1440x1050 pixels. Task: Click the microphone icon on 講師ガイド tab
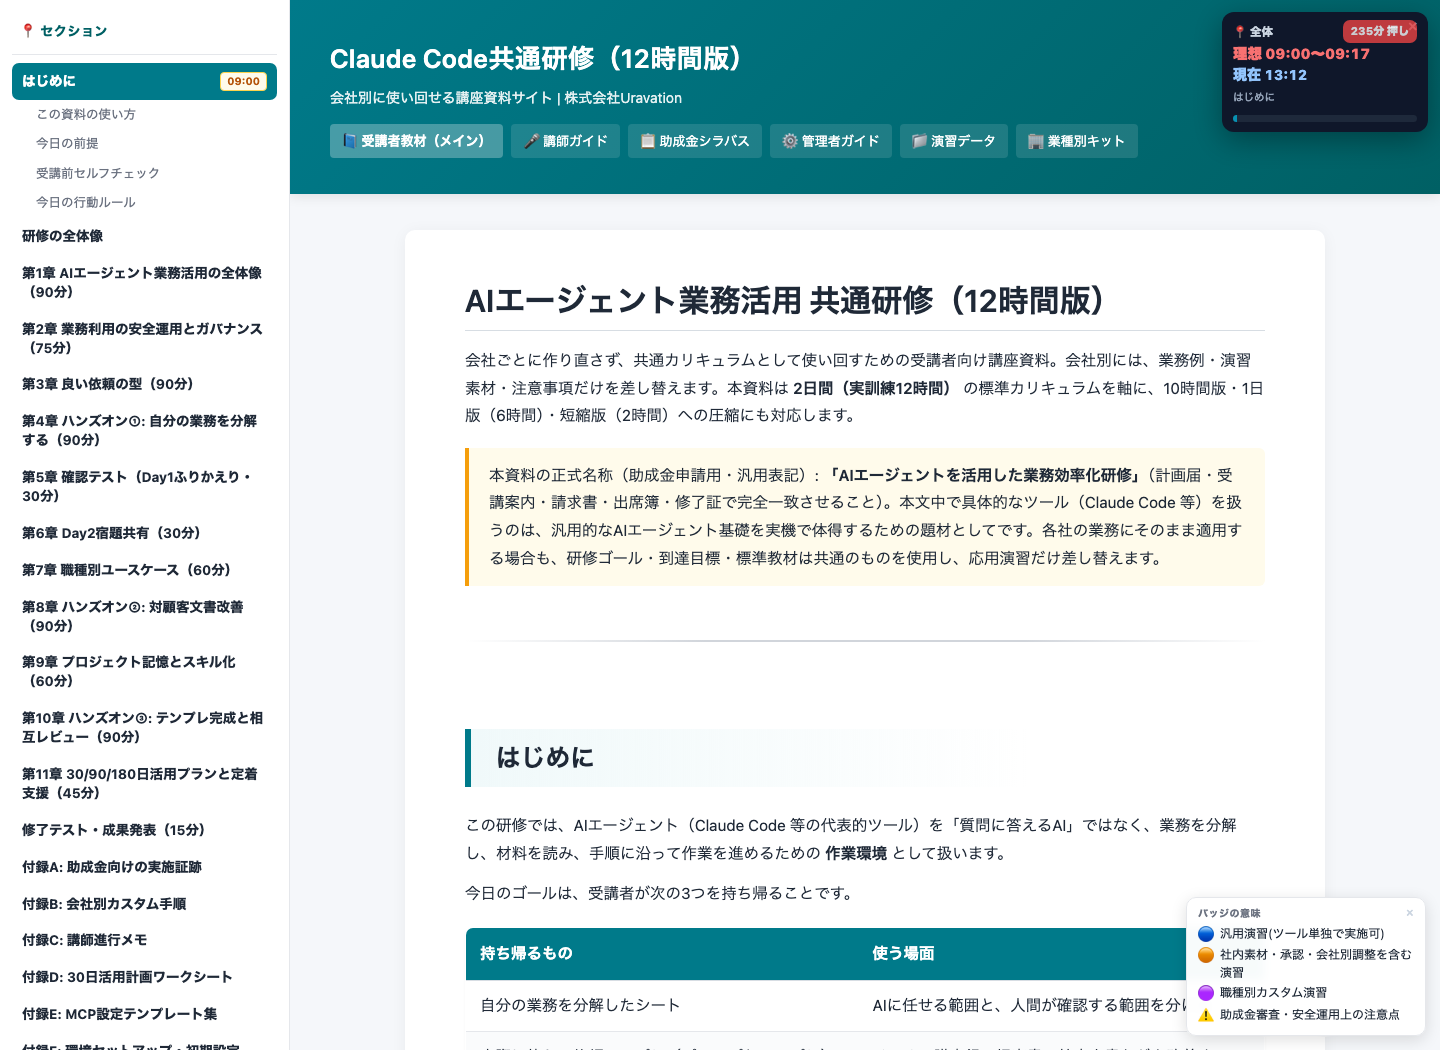coord(531,141)
